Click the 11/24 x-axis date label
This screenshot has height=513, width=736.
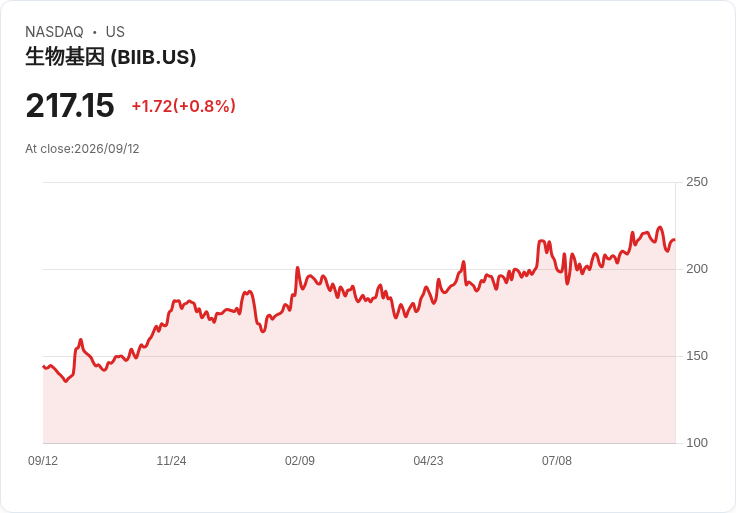pyautogui.click(x=171, y=461)
